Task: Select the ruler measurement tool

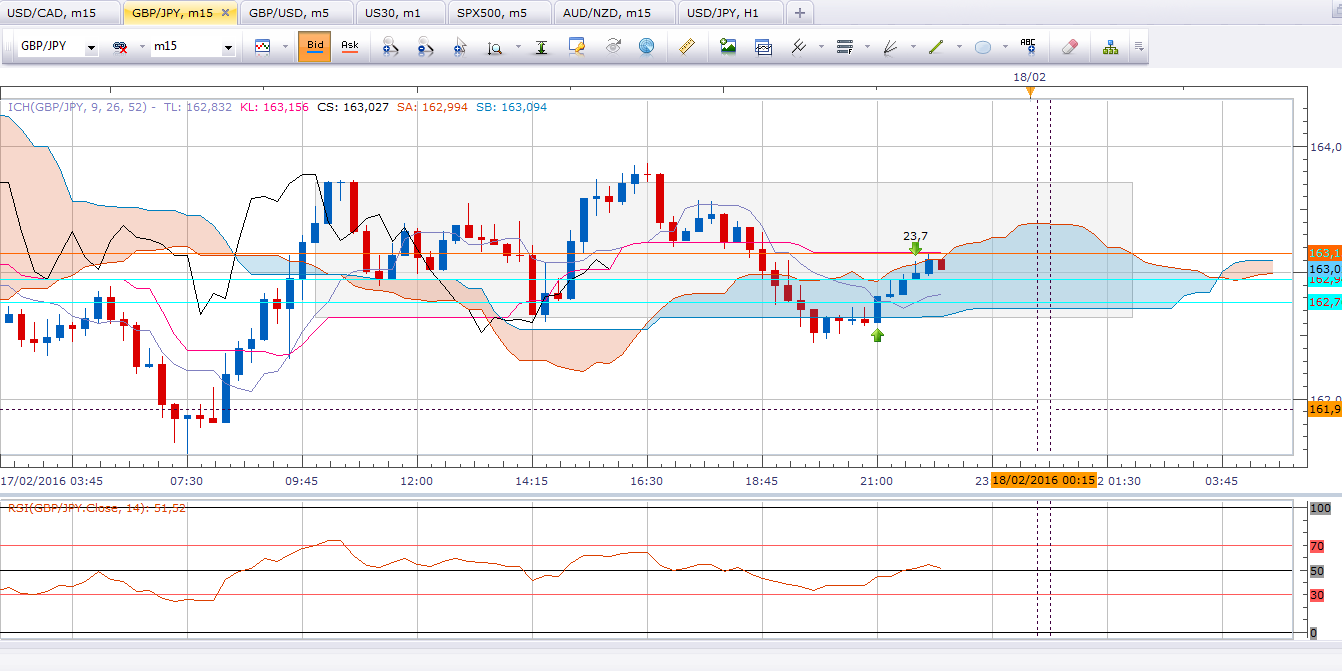Action: pyautogui.click(x=686, y=46)
